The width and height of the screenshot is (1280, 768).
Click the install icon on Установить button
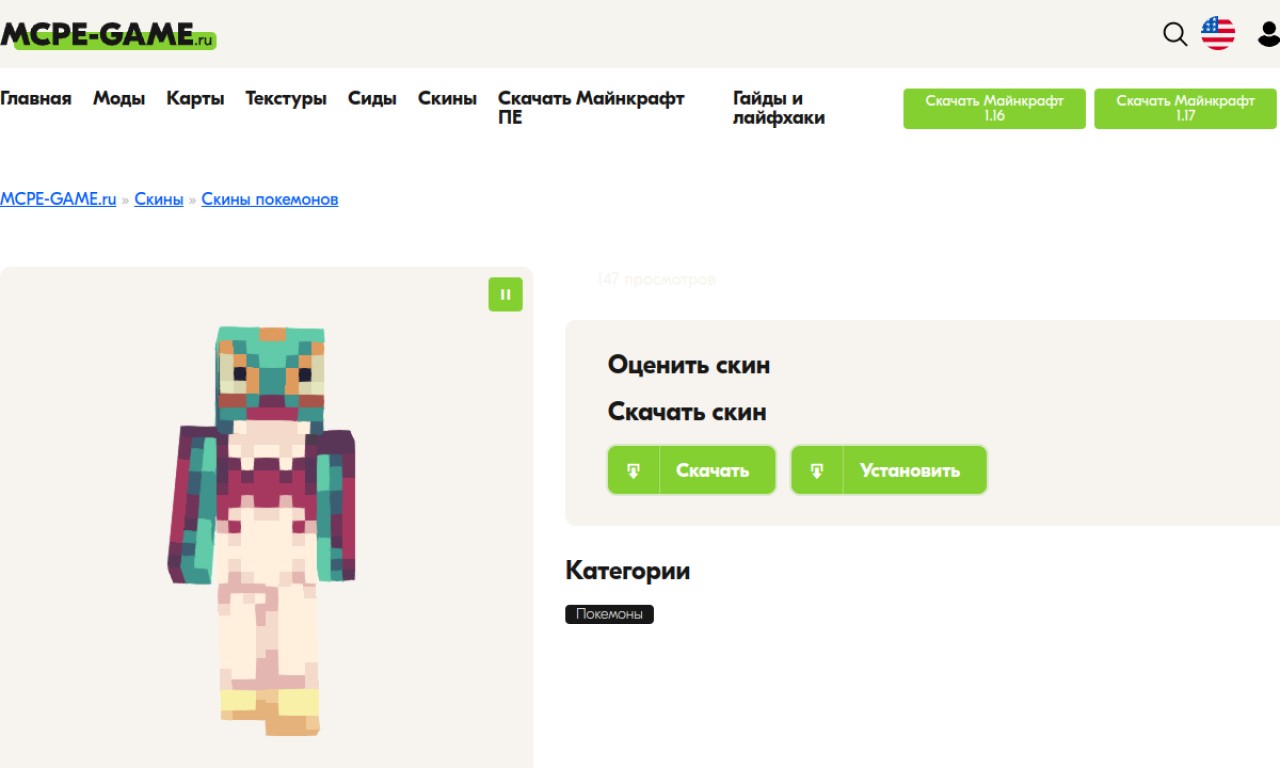817,470
